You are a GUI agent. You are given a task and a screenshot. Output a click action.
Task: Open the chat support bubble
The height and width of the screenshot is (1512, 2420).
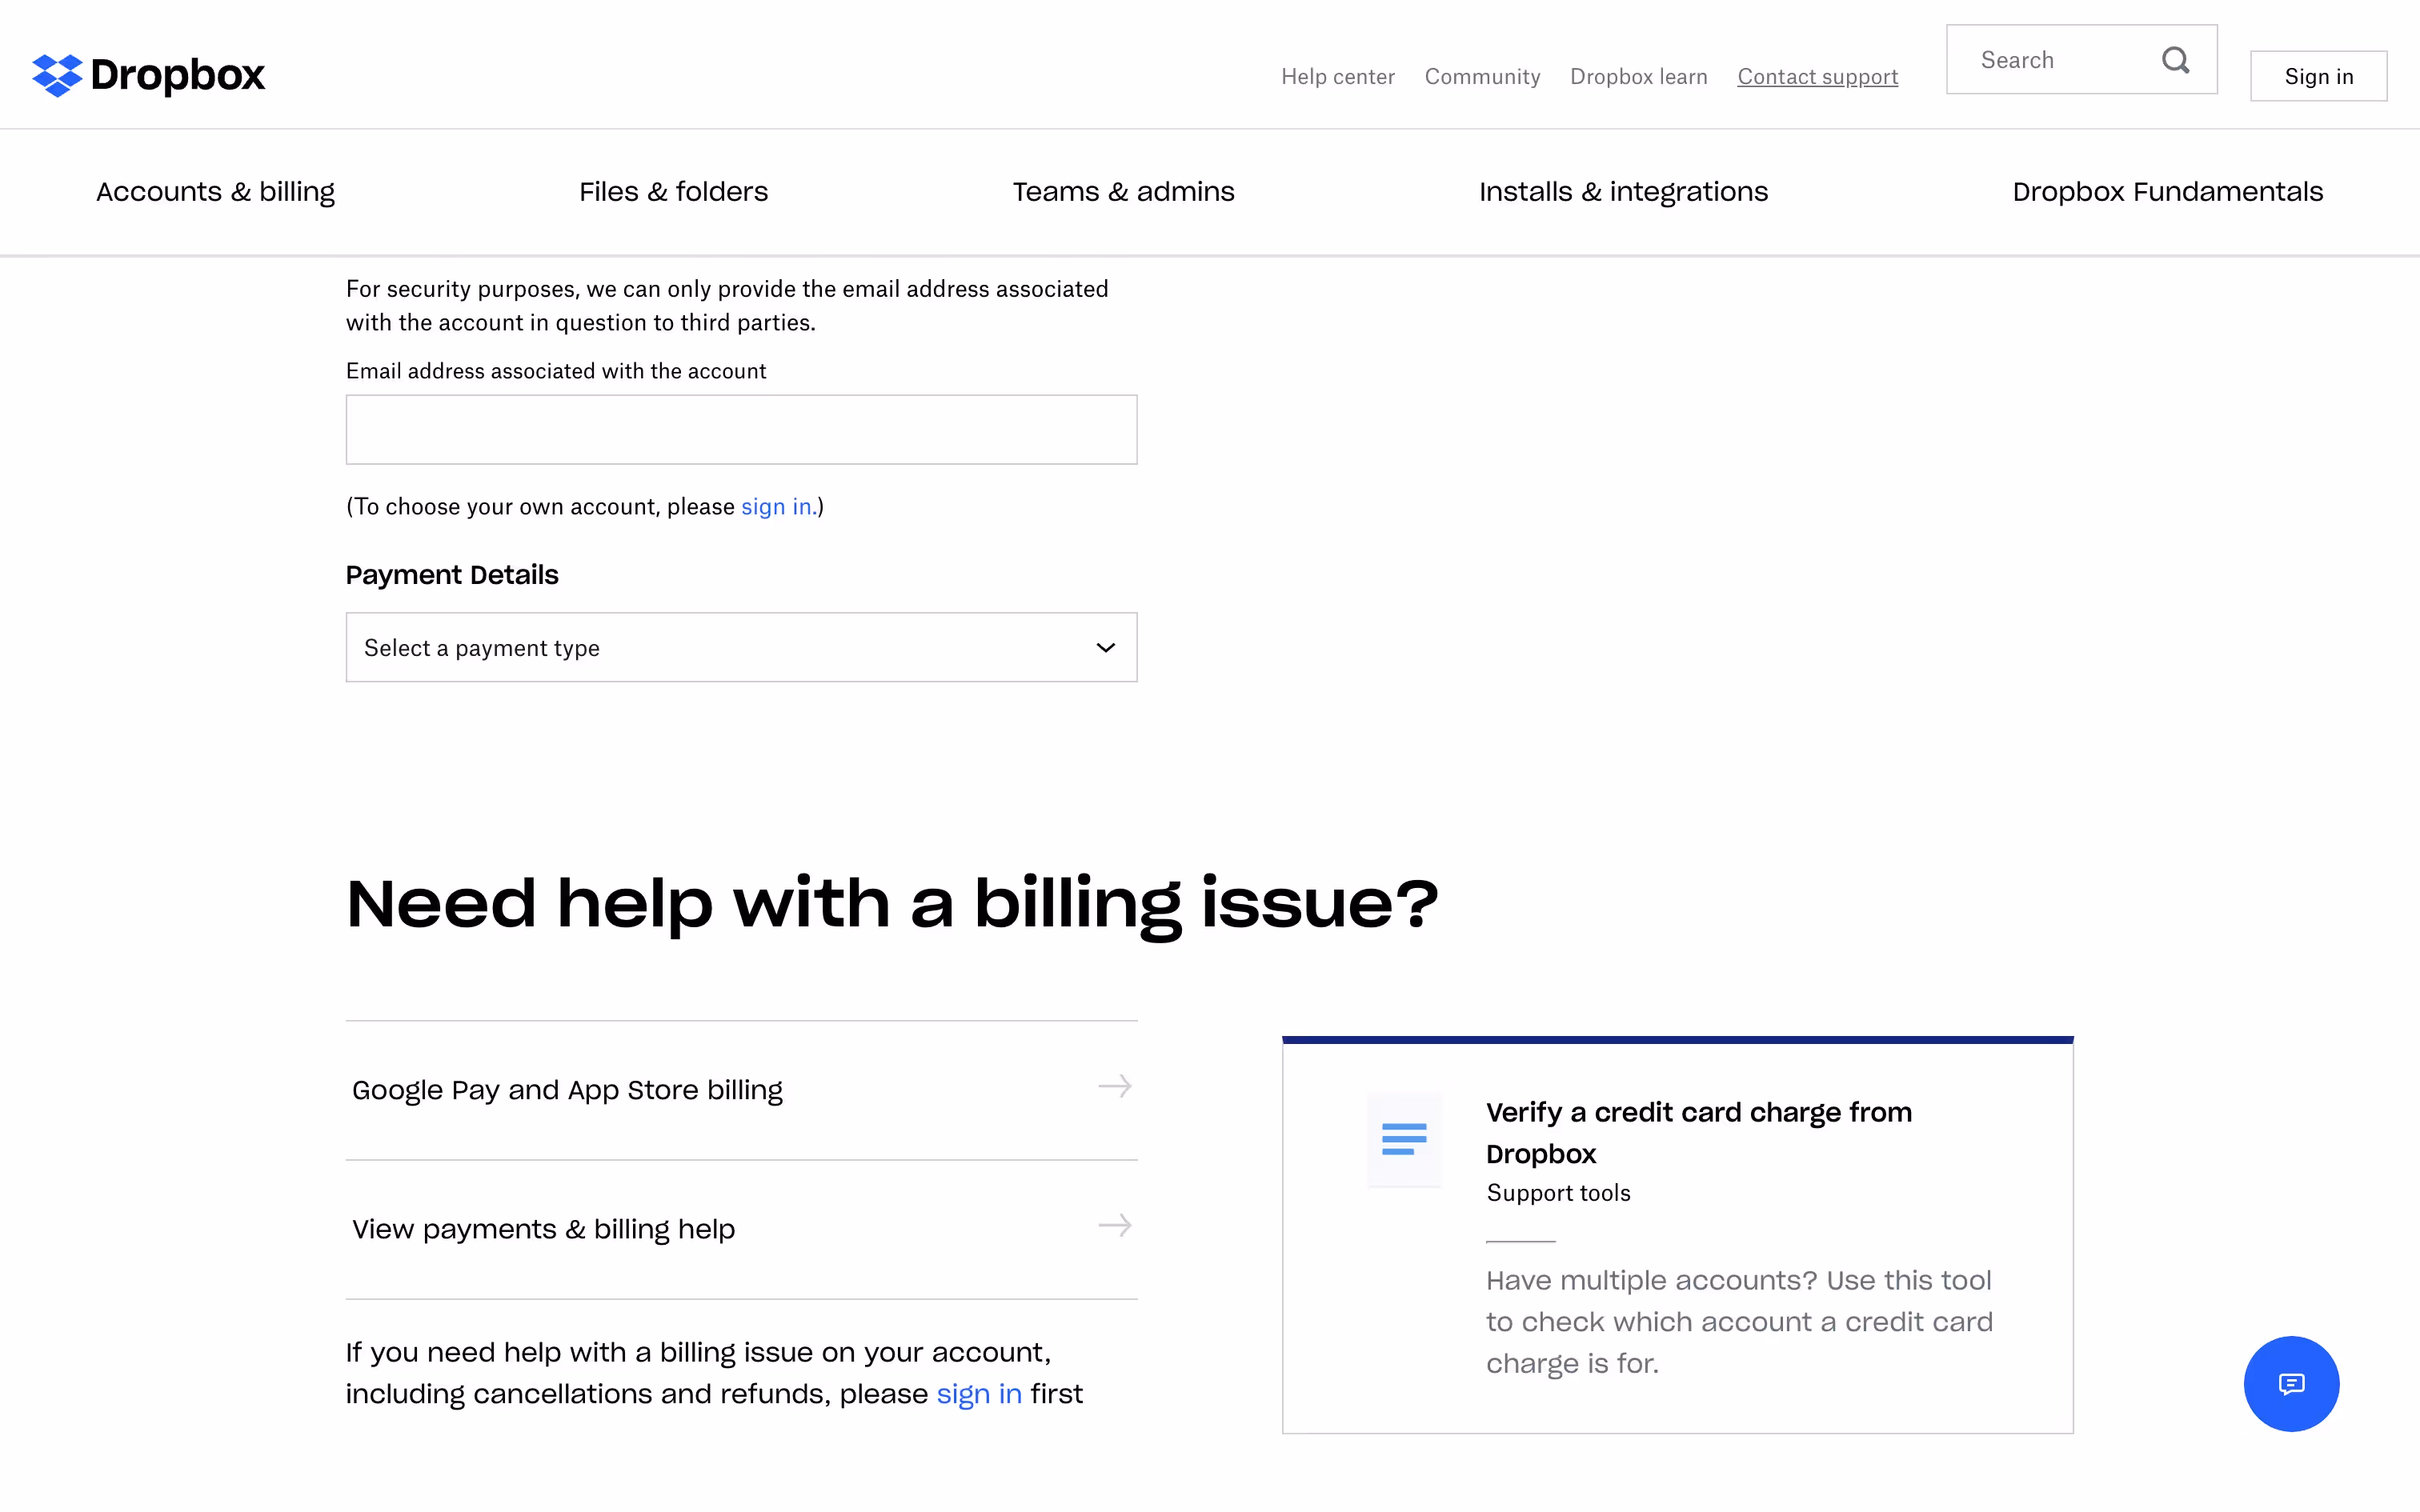click(2290, 1383)
